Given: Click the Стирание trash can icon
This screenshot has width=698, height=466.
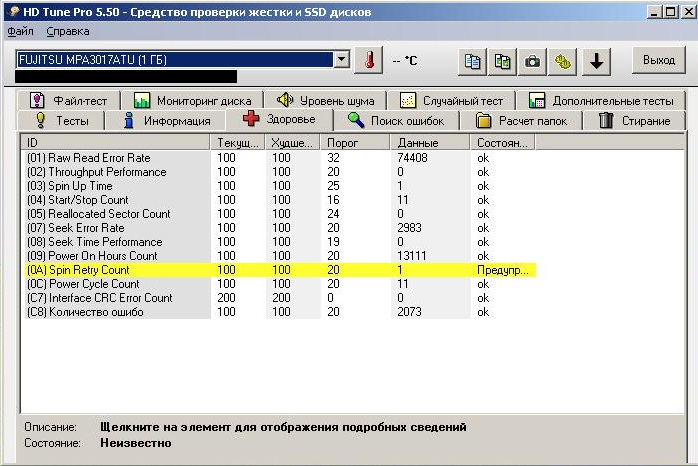Looking at the screenshot, I should [x=606, y=120].
